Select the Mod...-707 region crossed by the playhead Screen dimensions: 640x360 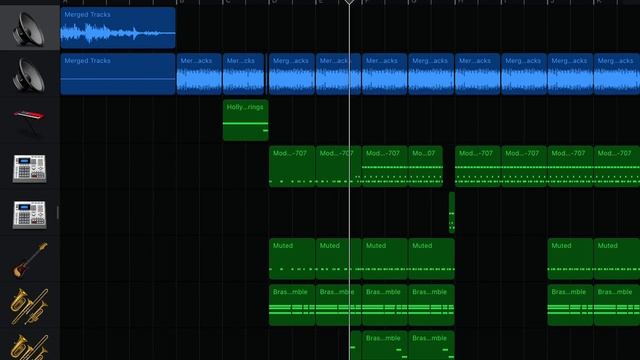(338, 166)
